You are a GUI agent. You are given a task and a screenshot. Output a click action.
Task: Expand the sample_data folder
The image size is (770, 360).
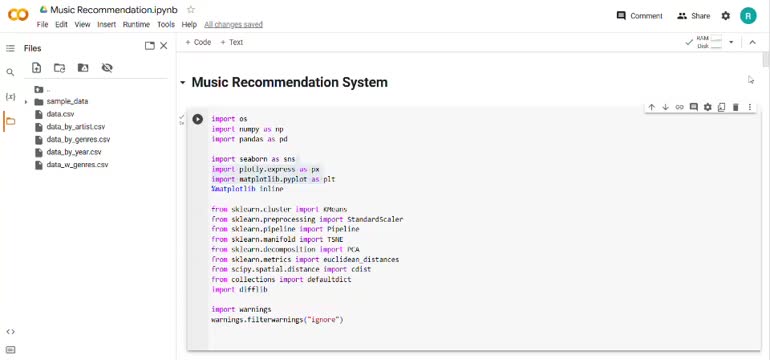point(26,102)
